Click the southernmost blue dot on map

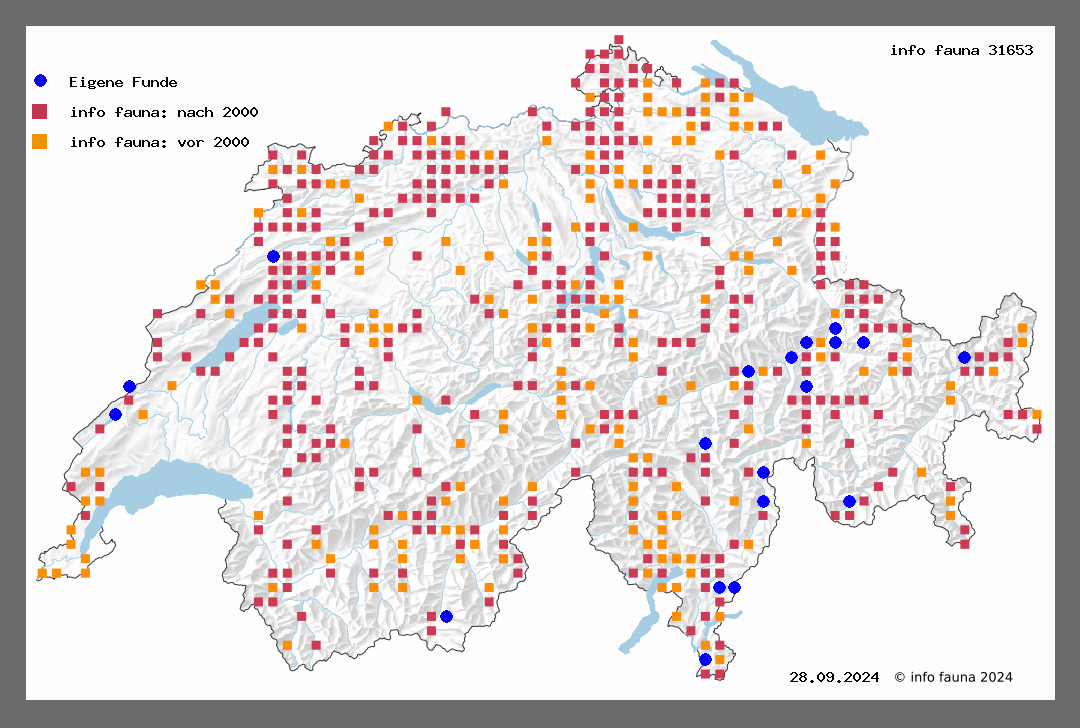pos(705,659)
